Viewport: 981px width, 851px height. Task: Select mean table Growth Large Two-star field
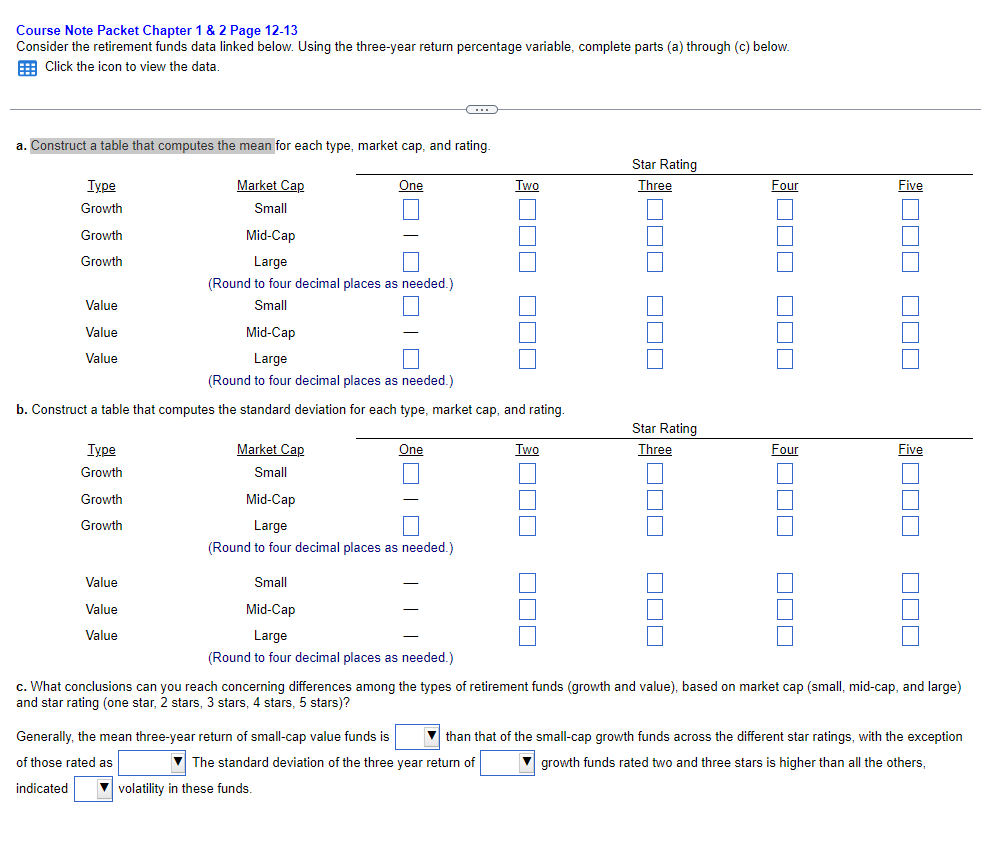[x=527, y=262]
